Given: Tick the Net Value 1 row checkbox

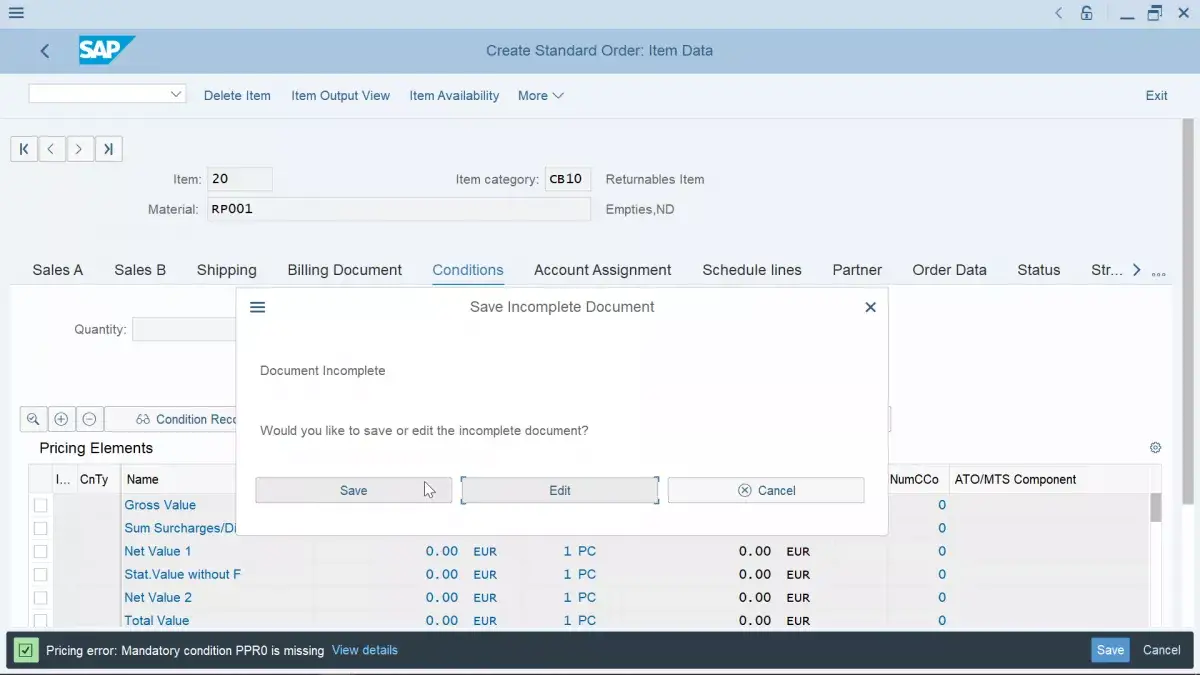Looking at the screenshot, I should coord(41,551).
